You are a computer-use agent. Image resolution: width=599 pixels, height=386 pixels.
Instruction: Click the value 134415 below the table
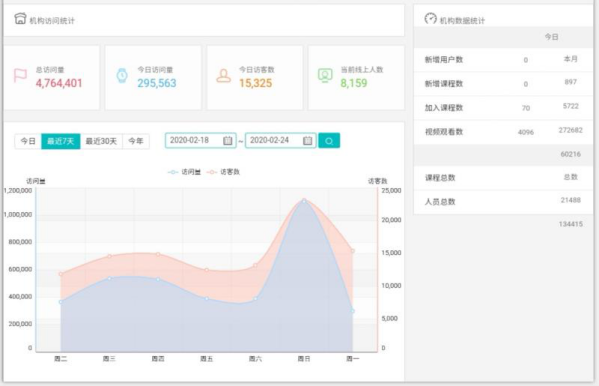(570, 224)
